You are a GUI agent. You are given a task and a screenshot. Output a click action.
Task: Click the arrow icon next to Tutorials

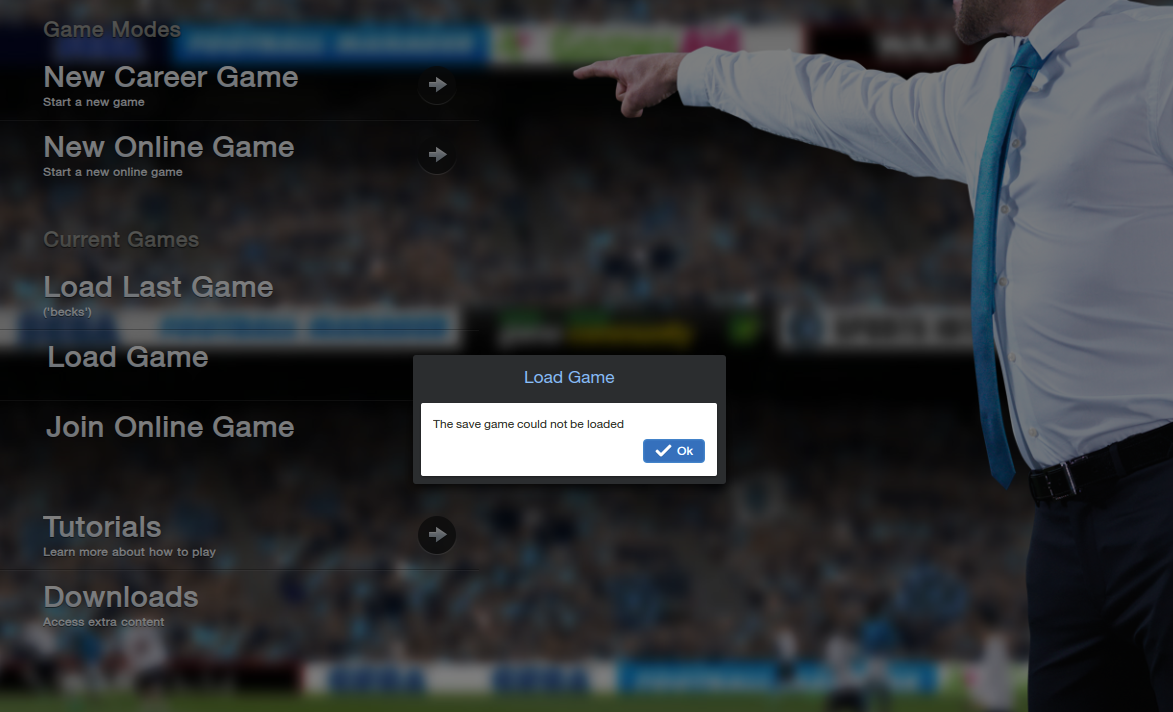click(x=437, y=534)
